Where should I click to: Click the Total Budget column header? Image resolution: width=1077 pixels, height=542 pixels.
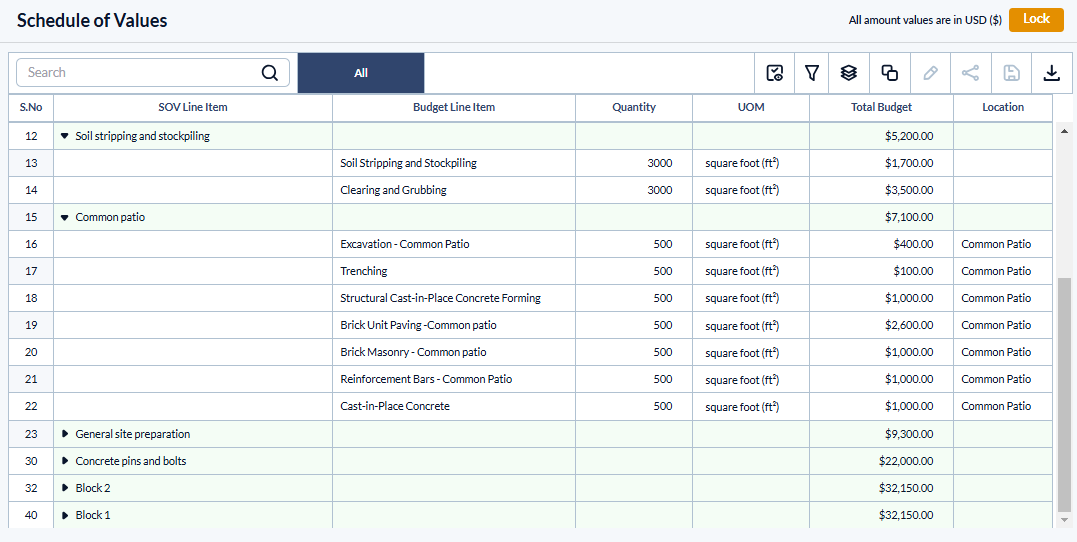880,107
